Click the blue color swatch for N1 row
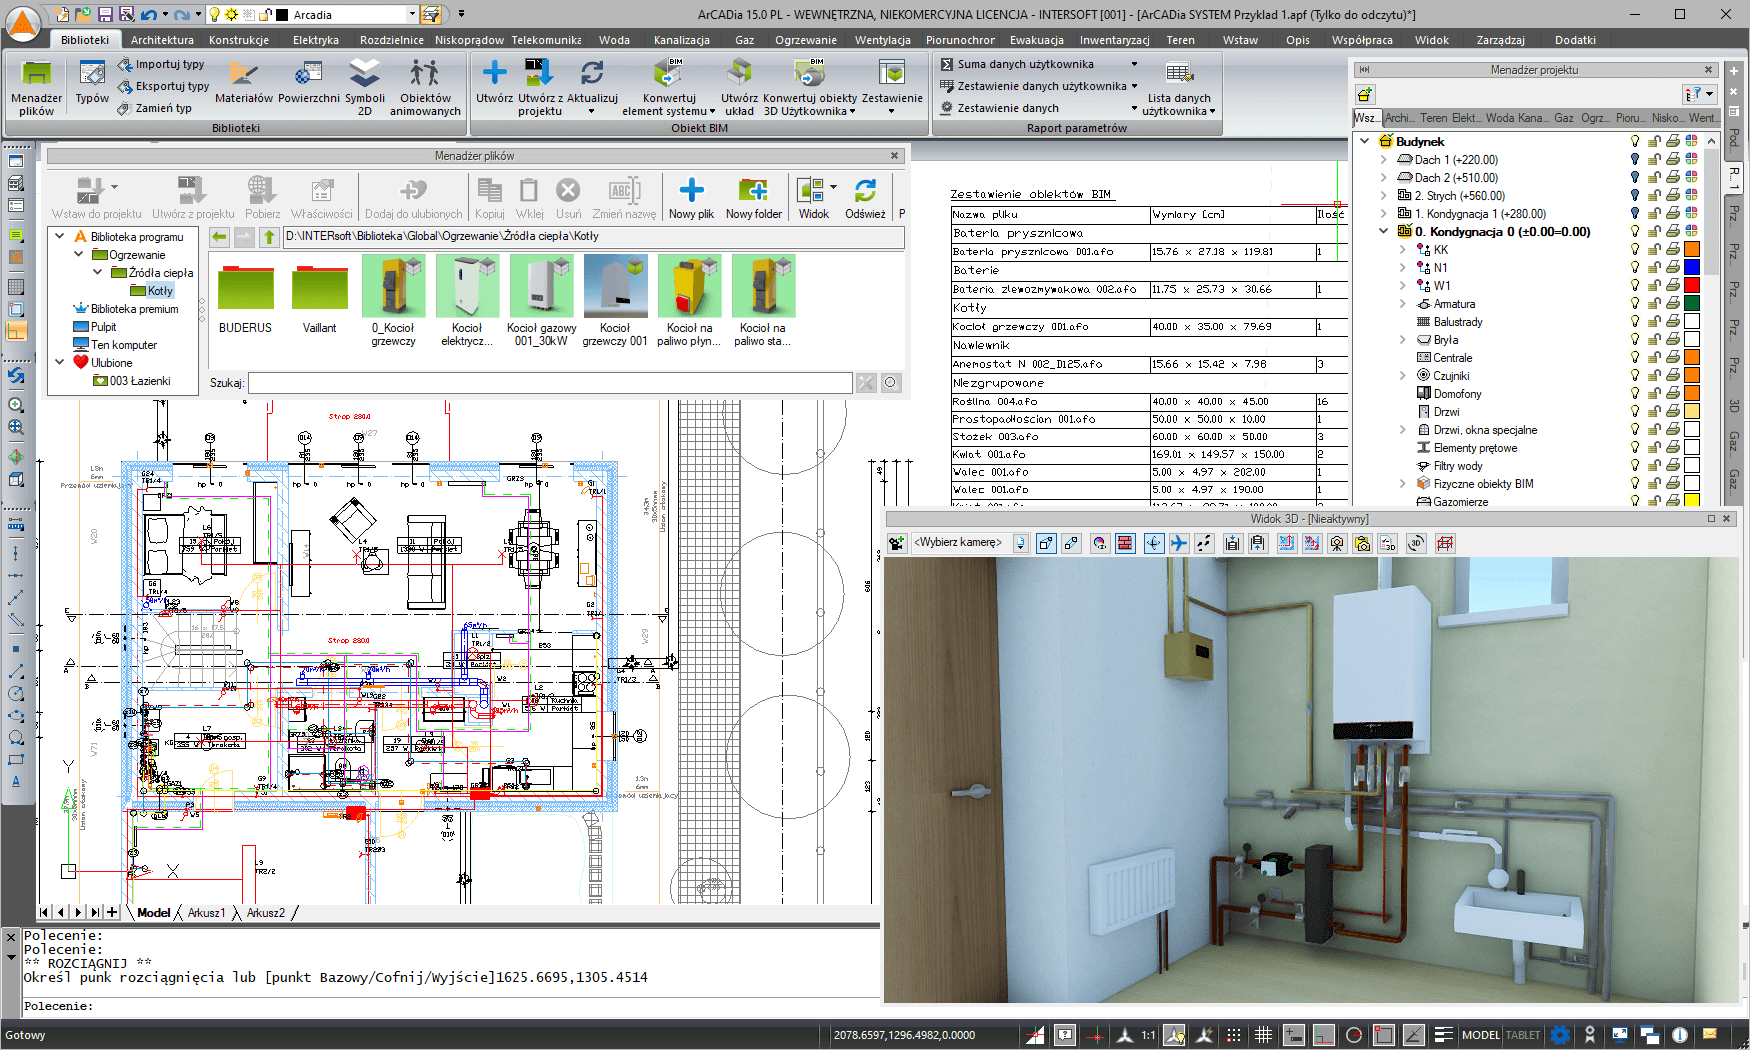This screenshot has width=1750, height=1050. (x=1692, y=268)
